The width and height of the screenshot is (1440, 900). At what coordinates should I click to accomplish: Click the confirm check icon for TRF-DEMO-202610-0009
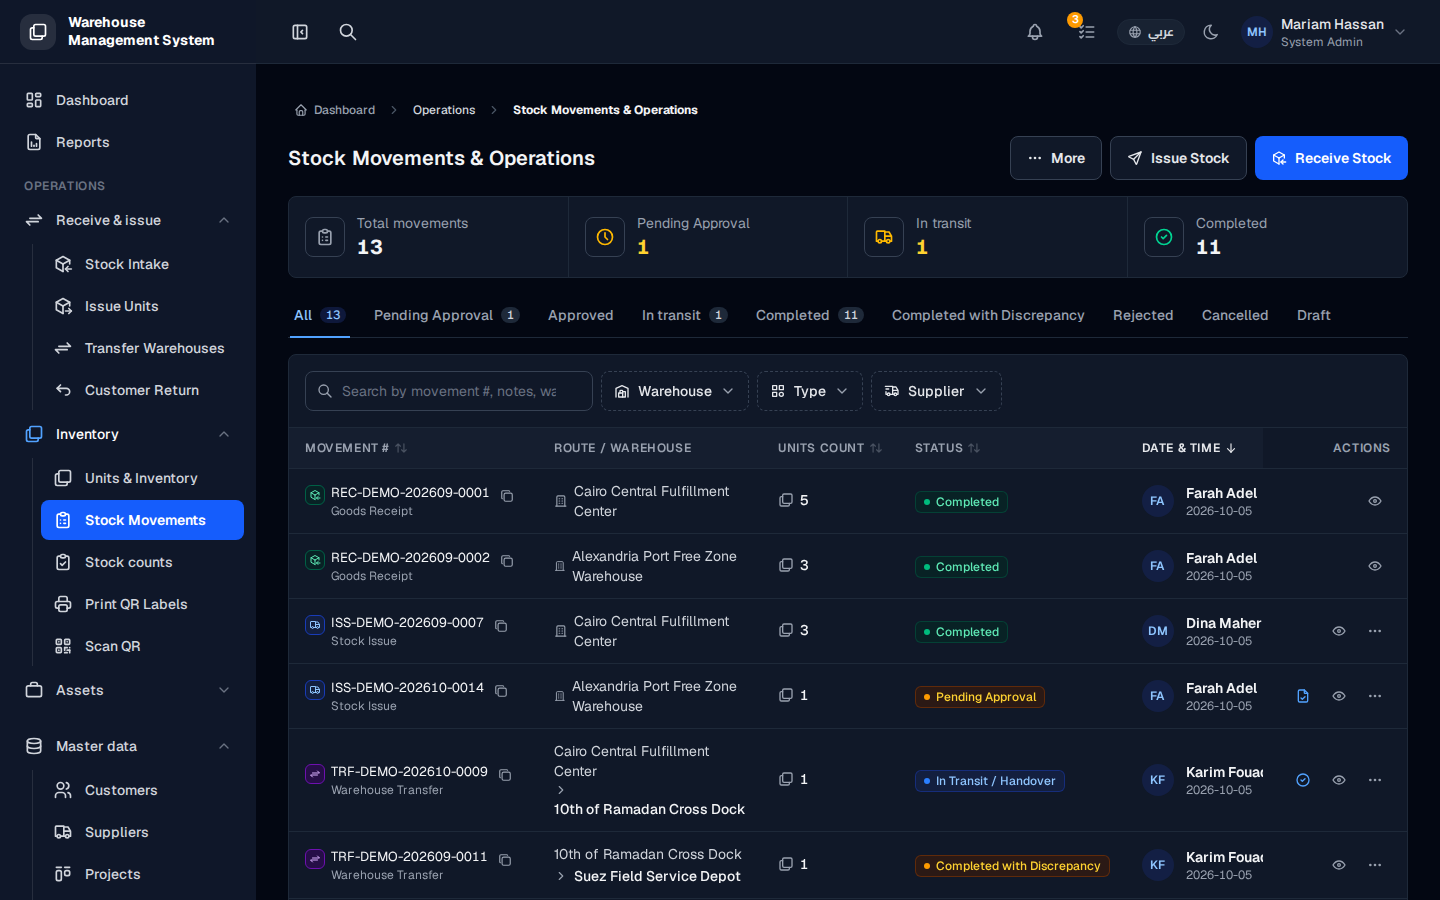[x=1303, y=780]
